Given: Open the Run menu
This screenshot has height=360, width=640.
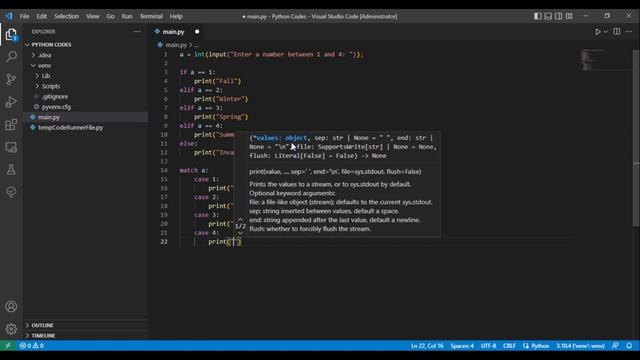Looking at the screenshot, I should point(127,16).
